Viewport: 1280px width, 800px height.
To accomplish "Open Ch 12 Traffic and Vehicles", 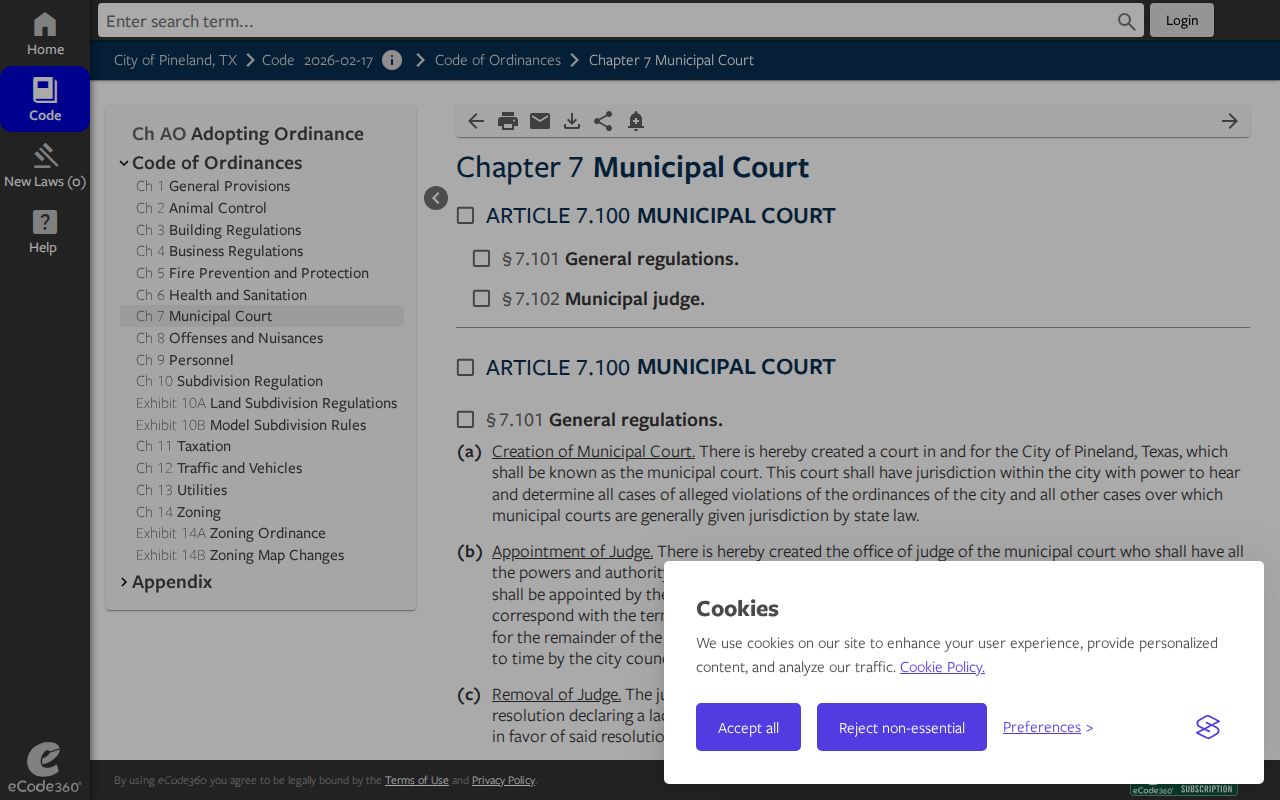I will (219, 468).
